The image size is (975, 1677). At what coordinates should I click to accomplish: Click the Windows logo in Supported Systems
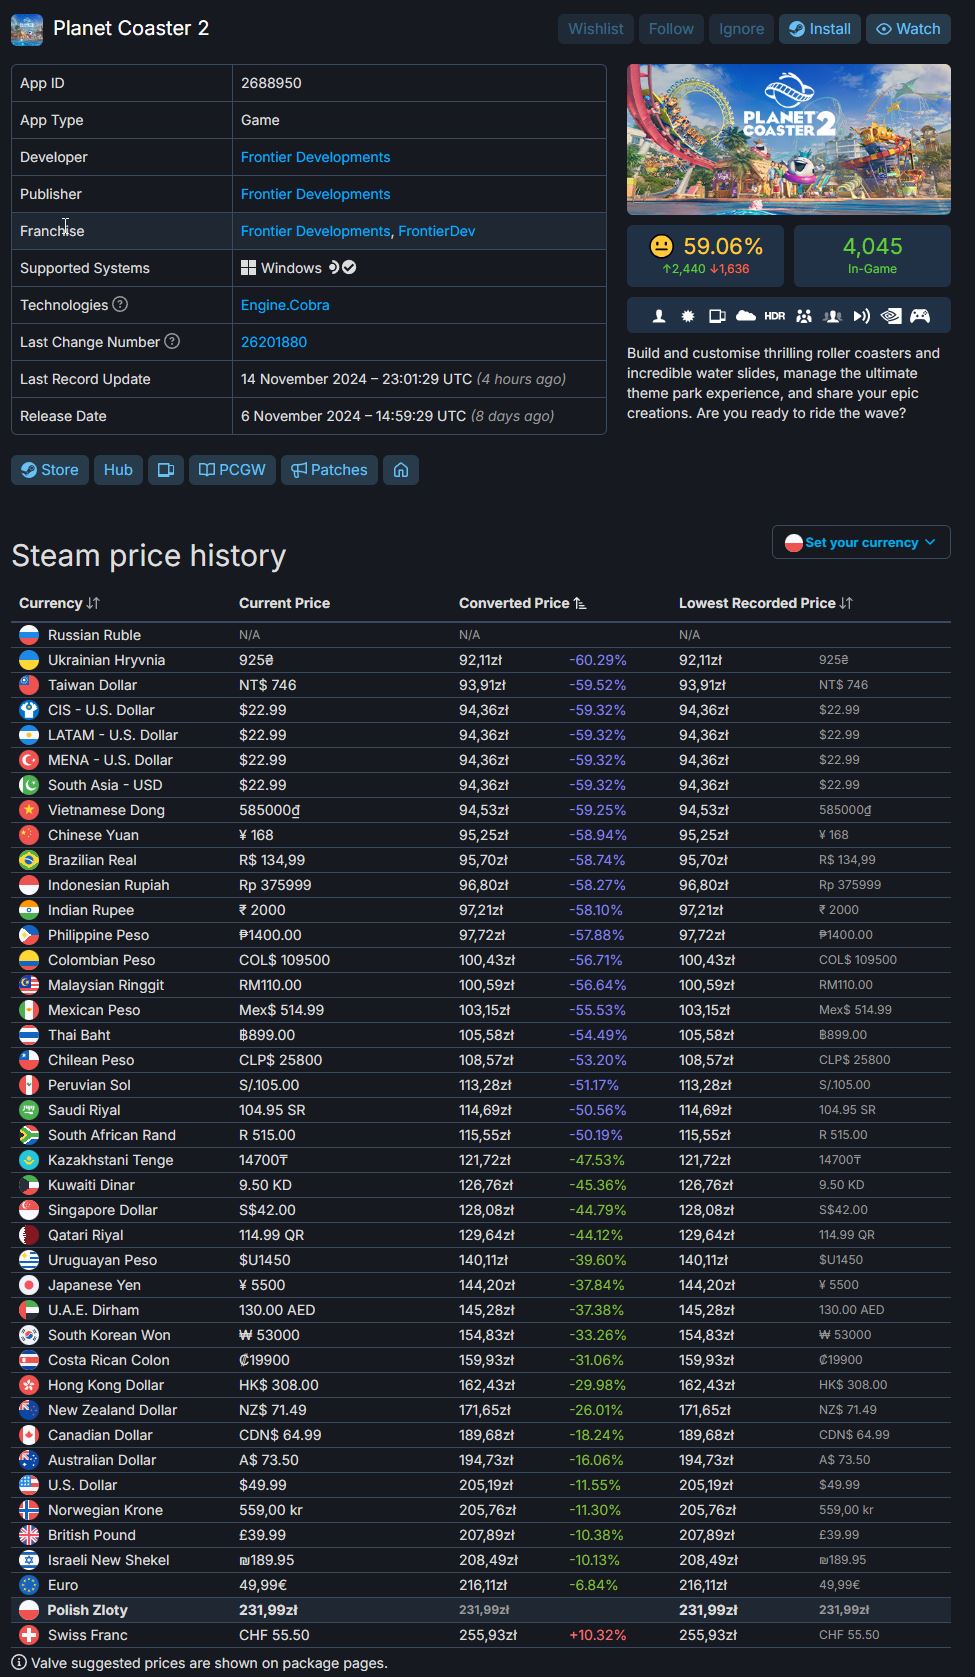point(249,268)
